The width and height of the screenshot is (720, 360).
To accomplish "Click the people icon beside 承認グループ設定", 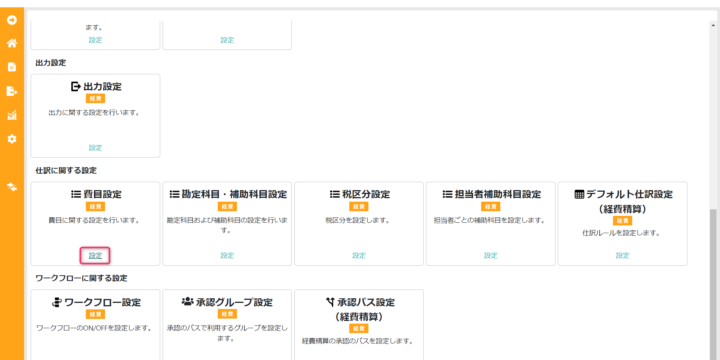I will coord(188,302).
